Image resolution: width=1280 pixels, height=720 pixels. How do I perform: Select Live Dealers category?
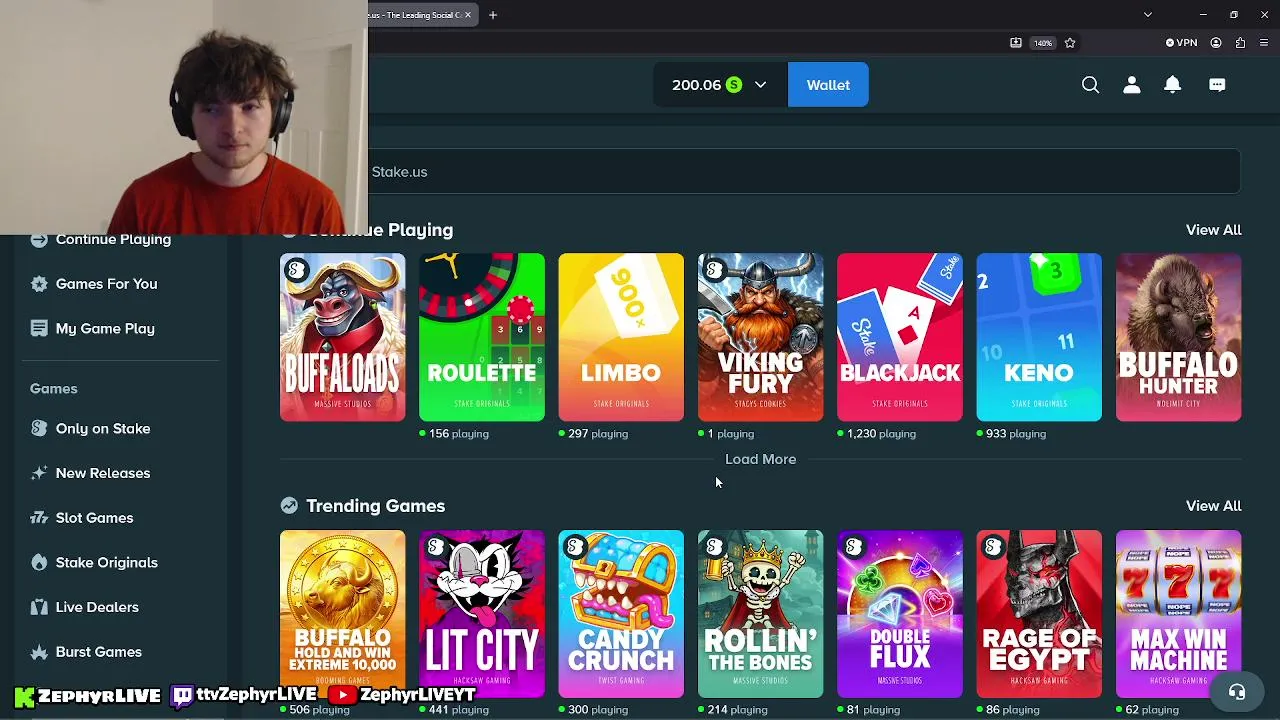(x=97, y=607)
